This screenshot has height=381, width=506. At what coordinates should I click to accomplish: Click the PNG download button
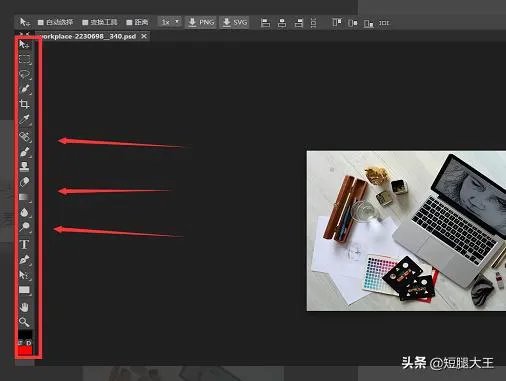pyautogui.click(x=201, y=22)
